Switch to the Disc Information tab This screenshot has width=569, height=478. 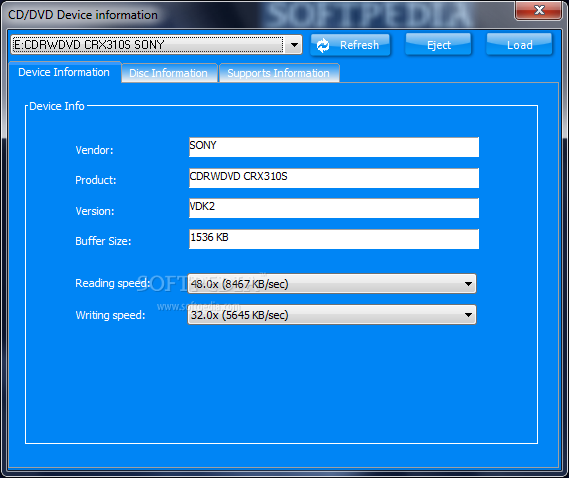[169, 73]
